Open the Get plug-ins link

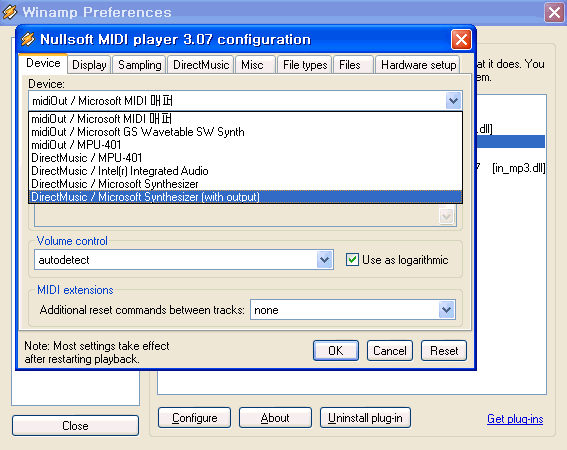(x=515, y=419)
